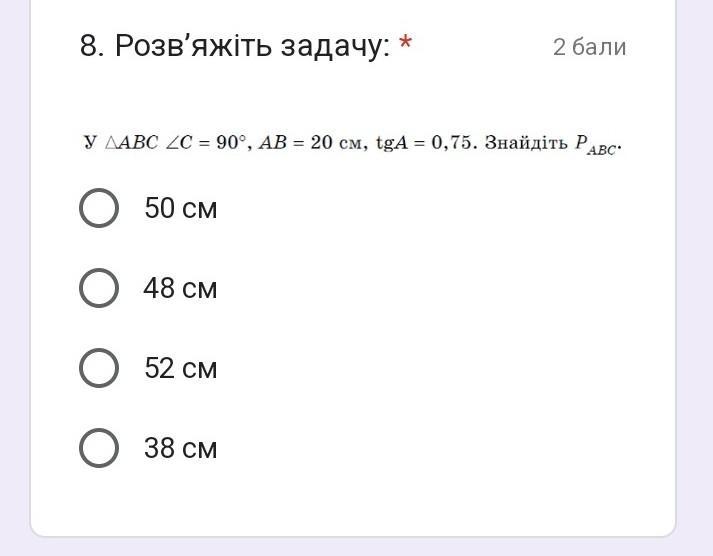Click the "2 бали" points label
Screen dimensions: 713x556
pos(590,47)
